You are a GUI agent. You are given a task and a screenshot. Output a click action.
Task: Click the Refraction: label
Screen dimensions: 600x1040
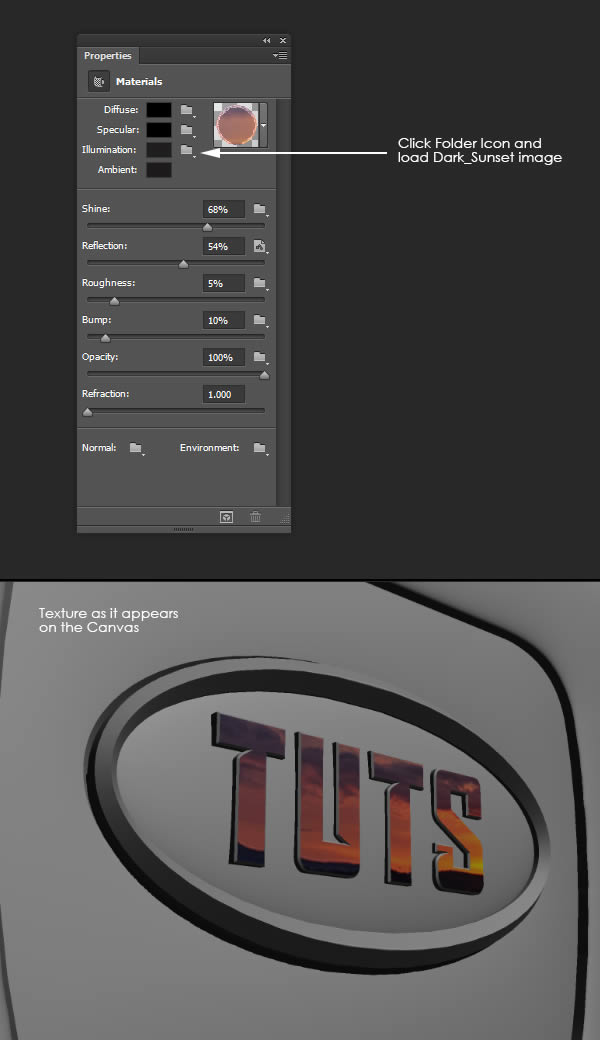tap(105, 394)
